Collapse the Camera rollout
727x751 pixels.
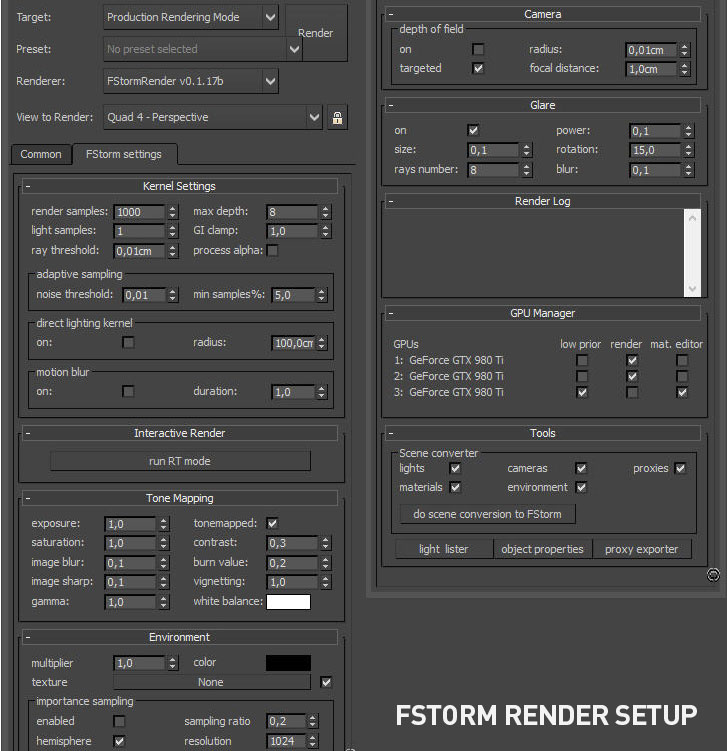point(391,14)
